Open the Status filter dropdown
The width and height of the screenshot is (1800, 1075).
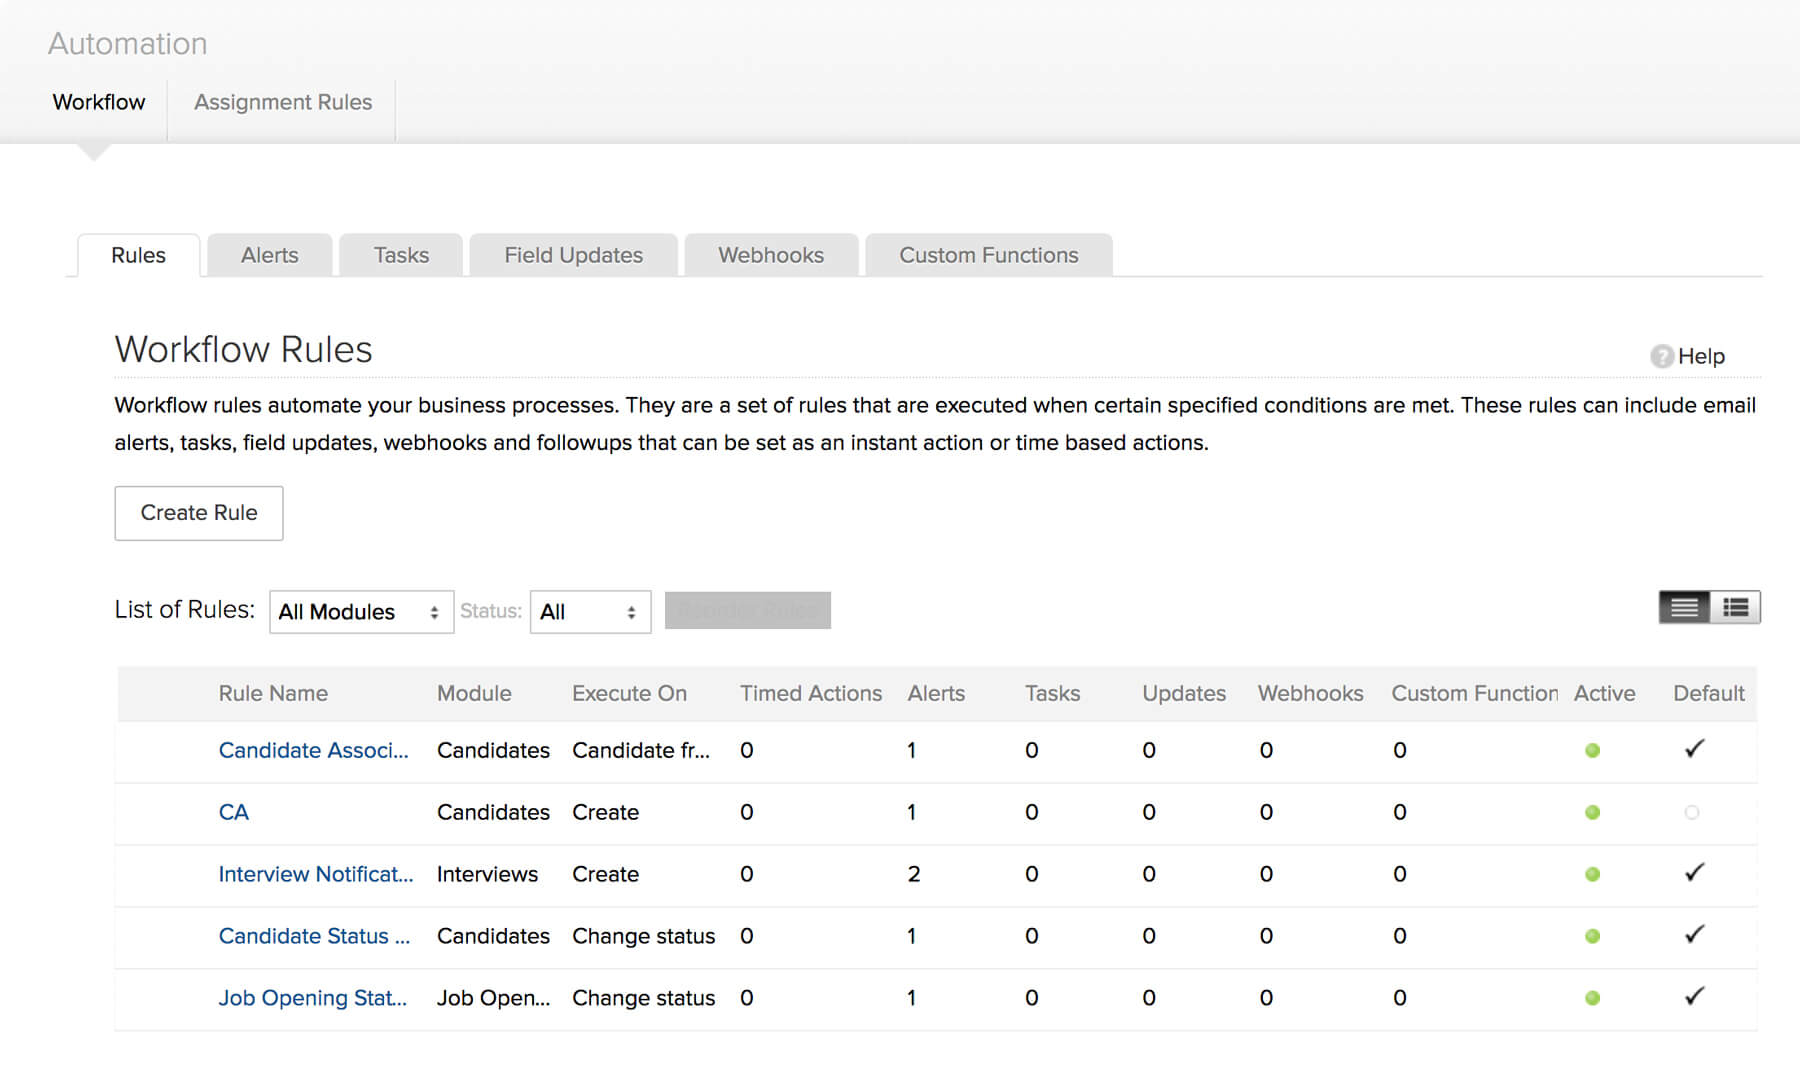point(588,611)
